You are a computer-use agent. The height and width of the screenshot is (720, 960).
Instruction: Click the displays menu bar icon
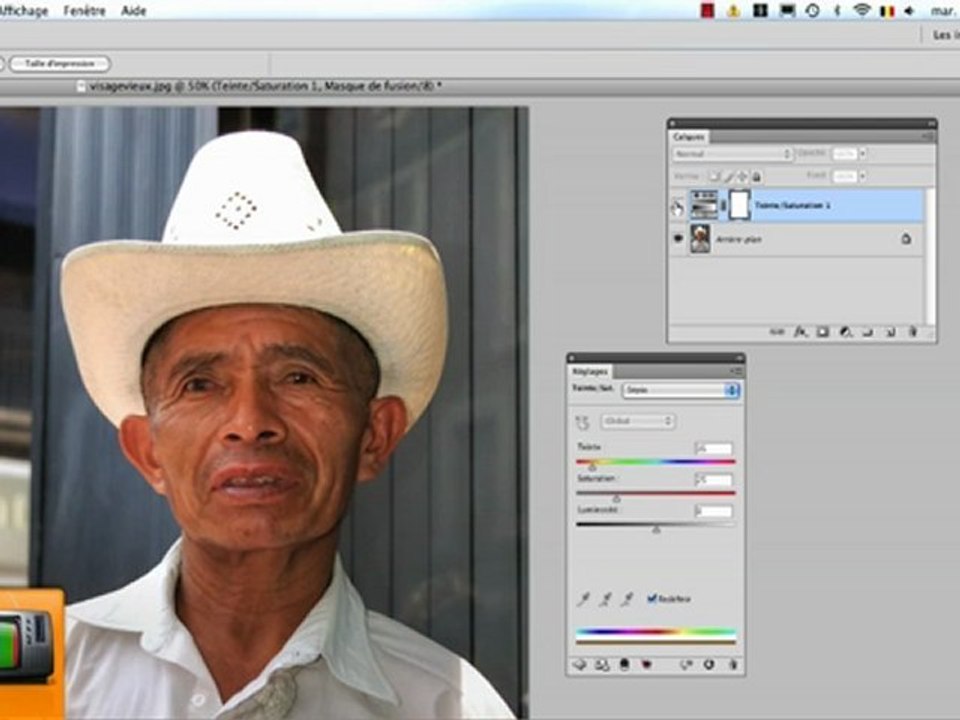[787, 10]
